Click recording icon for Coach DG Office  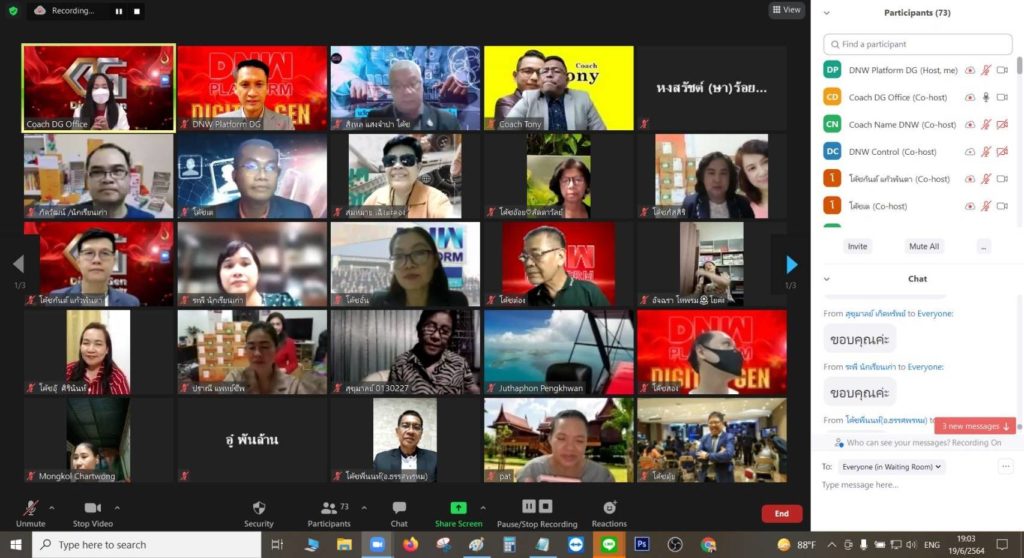970,97
